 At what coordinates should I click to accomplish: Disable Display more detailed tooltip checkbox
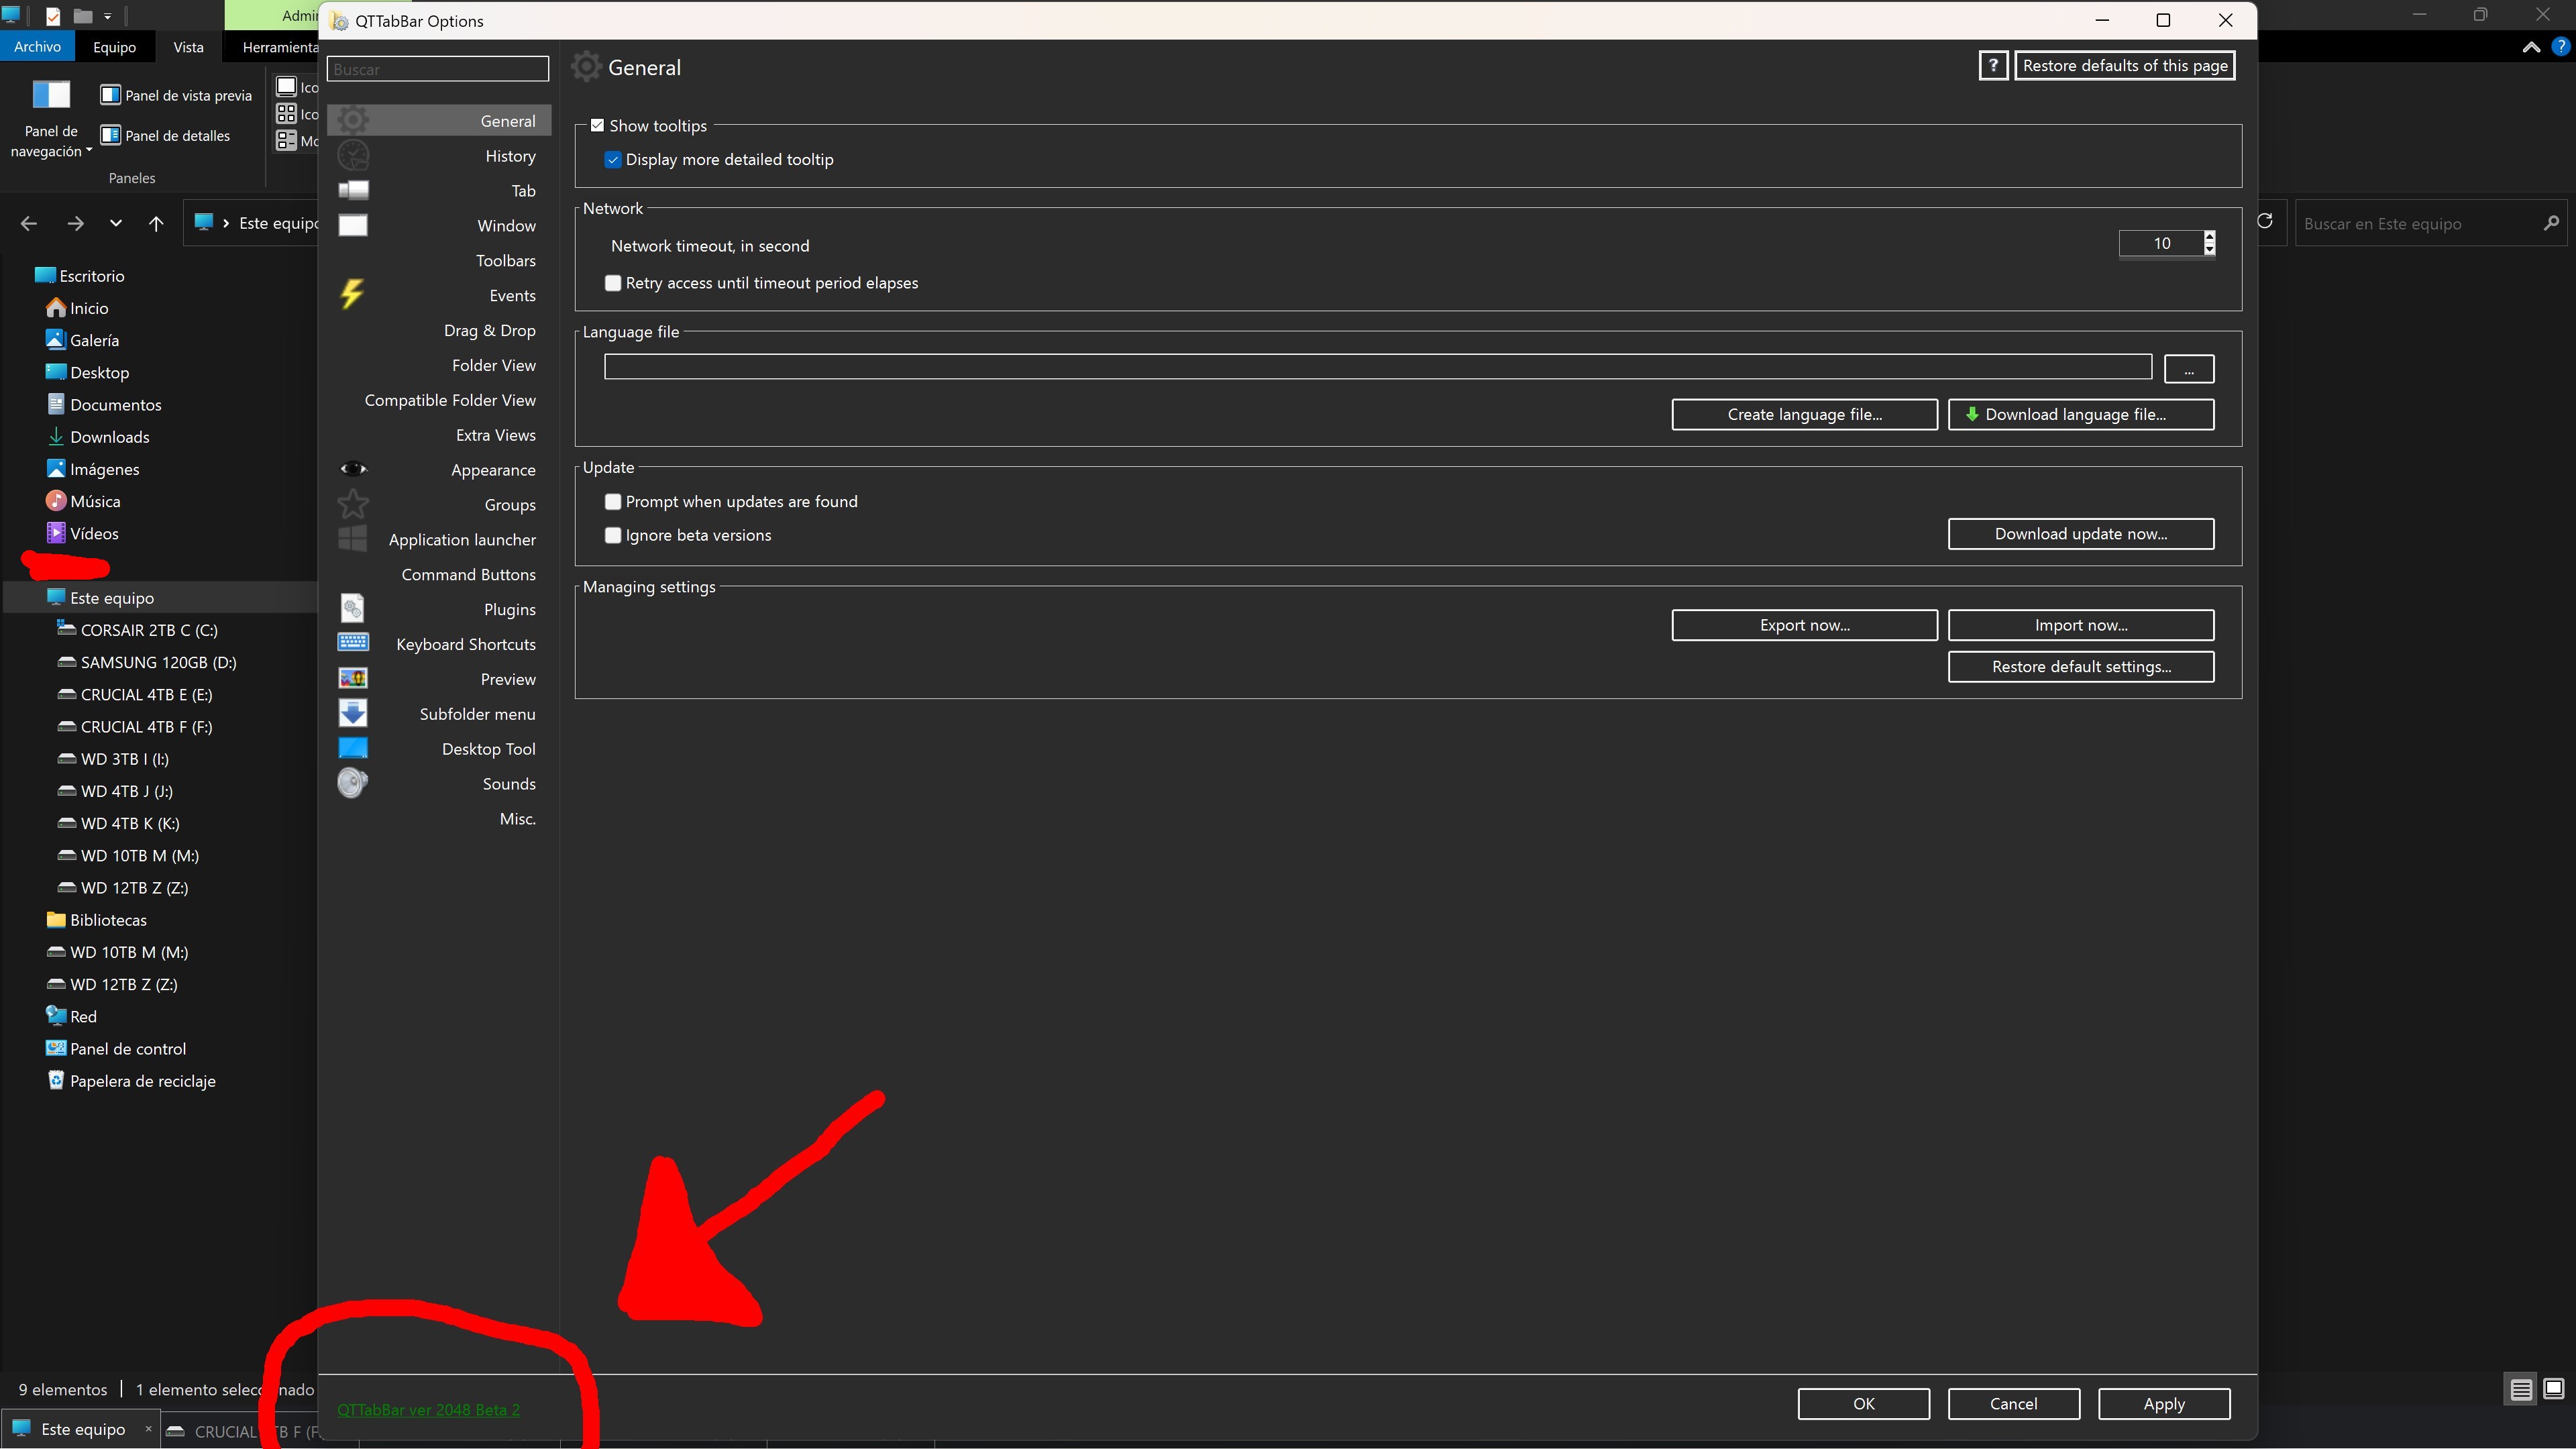[613, 160]
